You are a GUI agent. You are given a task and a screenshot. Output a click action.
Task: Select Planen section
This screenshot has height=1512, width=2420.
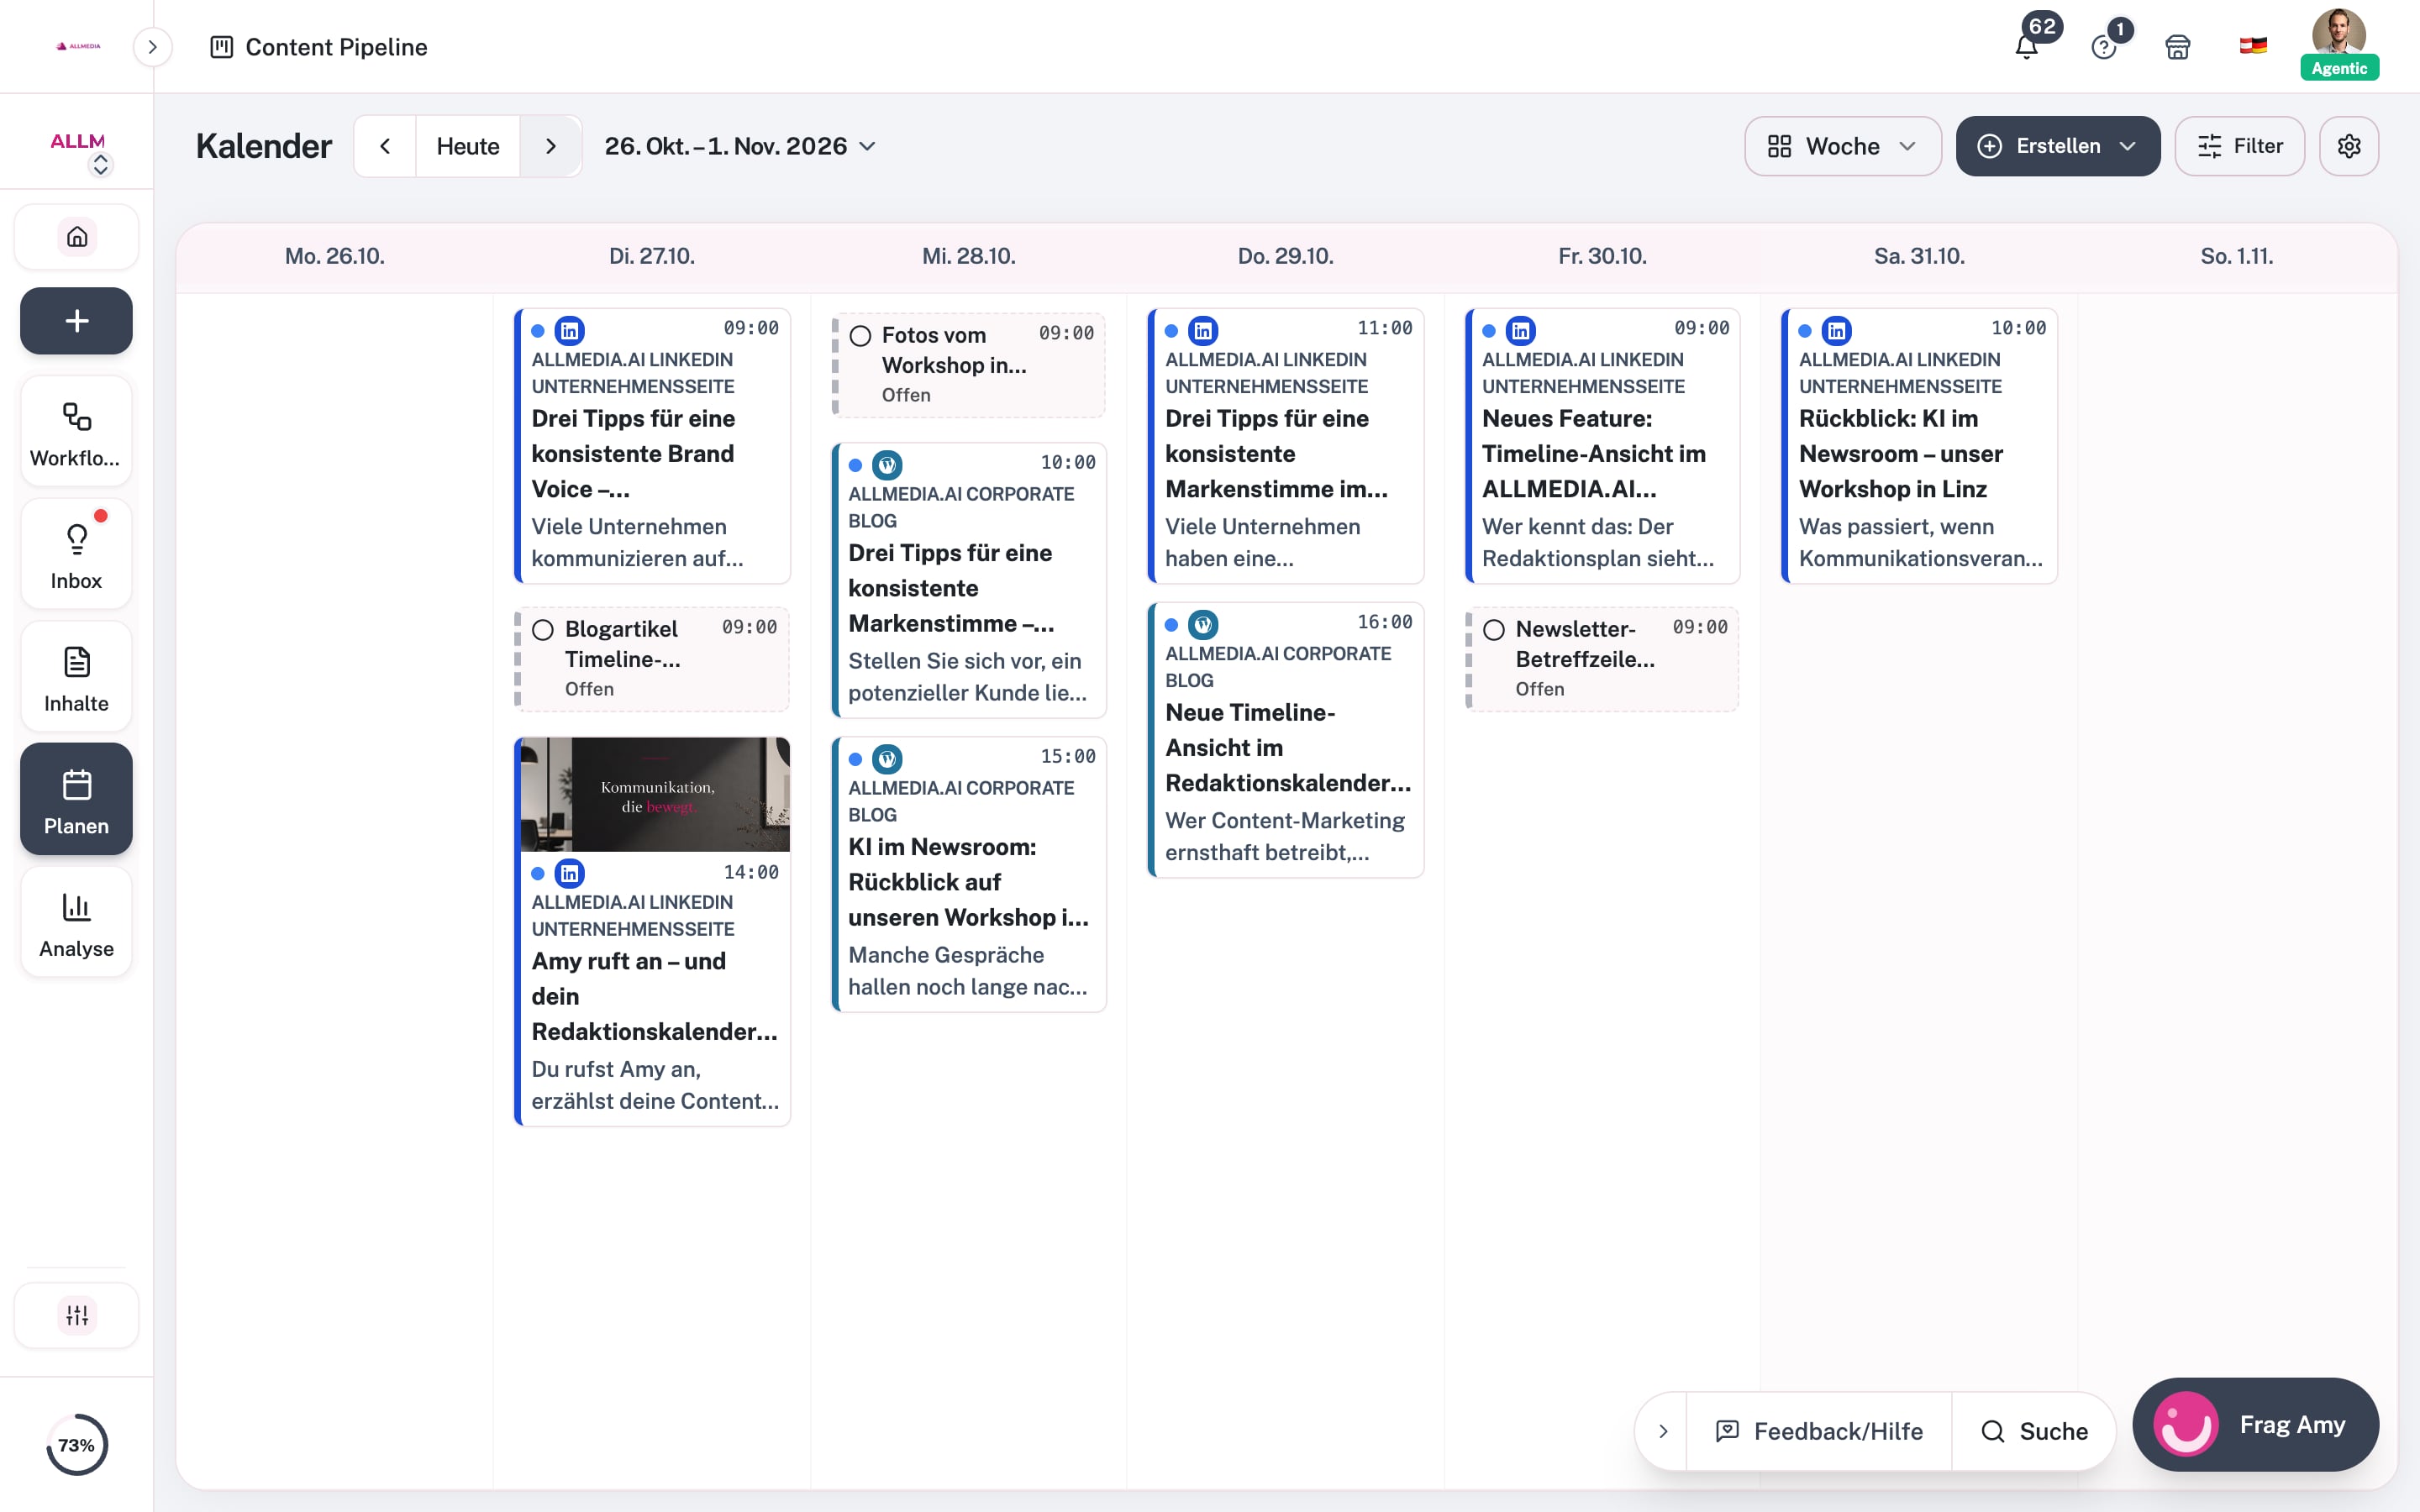click(x=76, y=799)
